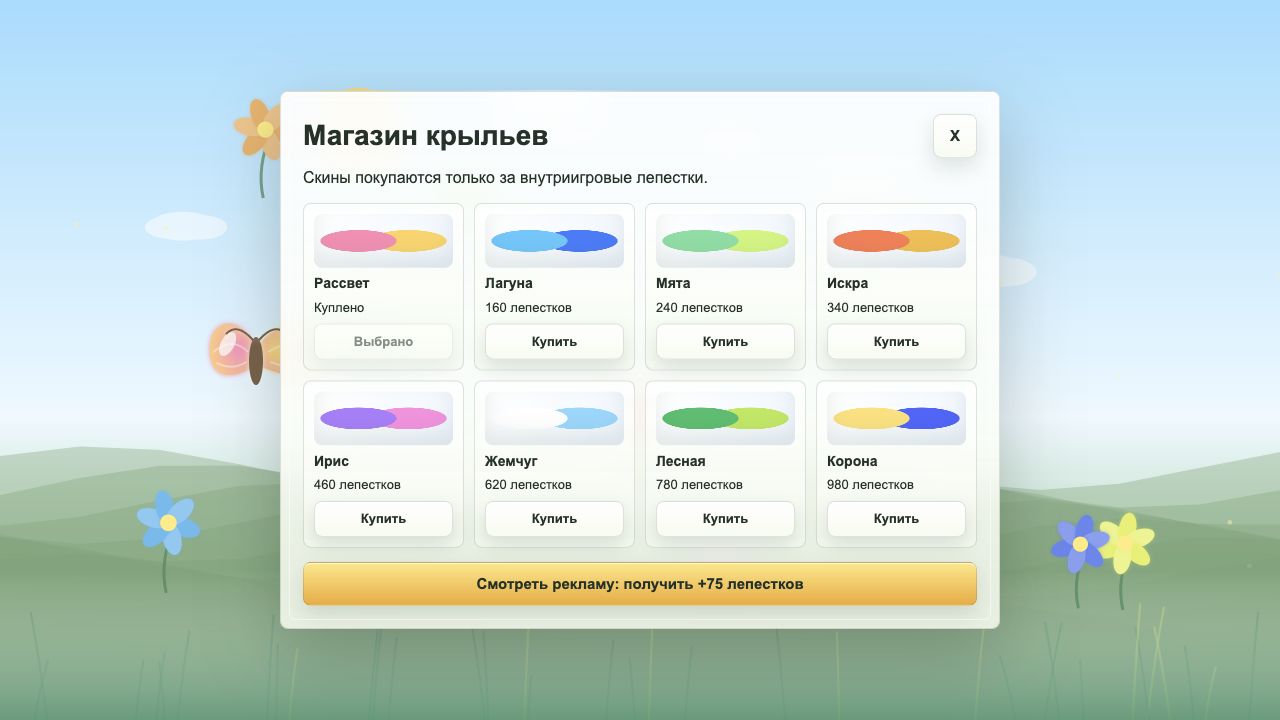Watch ad to get +75 petals

click(x=640, y=584)
